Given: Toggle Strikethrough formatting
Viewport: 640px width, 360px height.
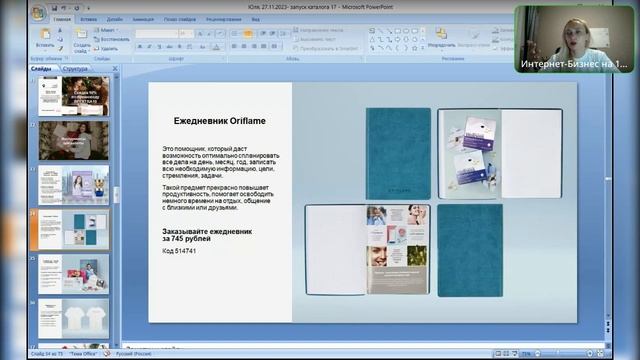Looking at the screenshot, I should [169, 47].
